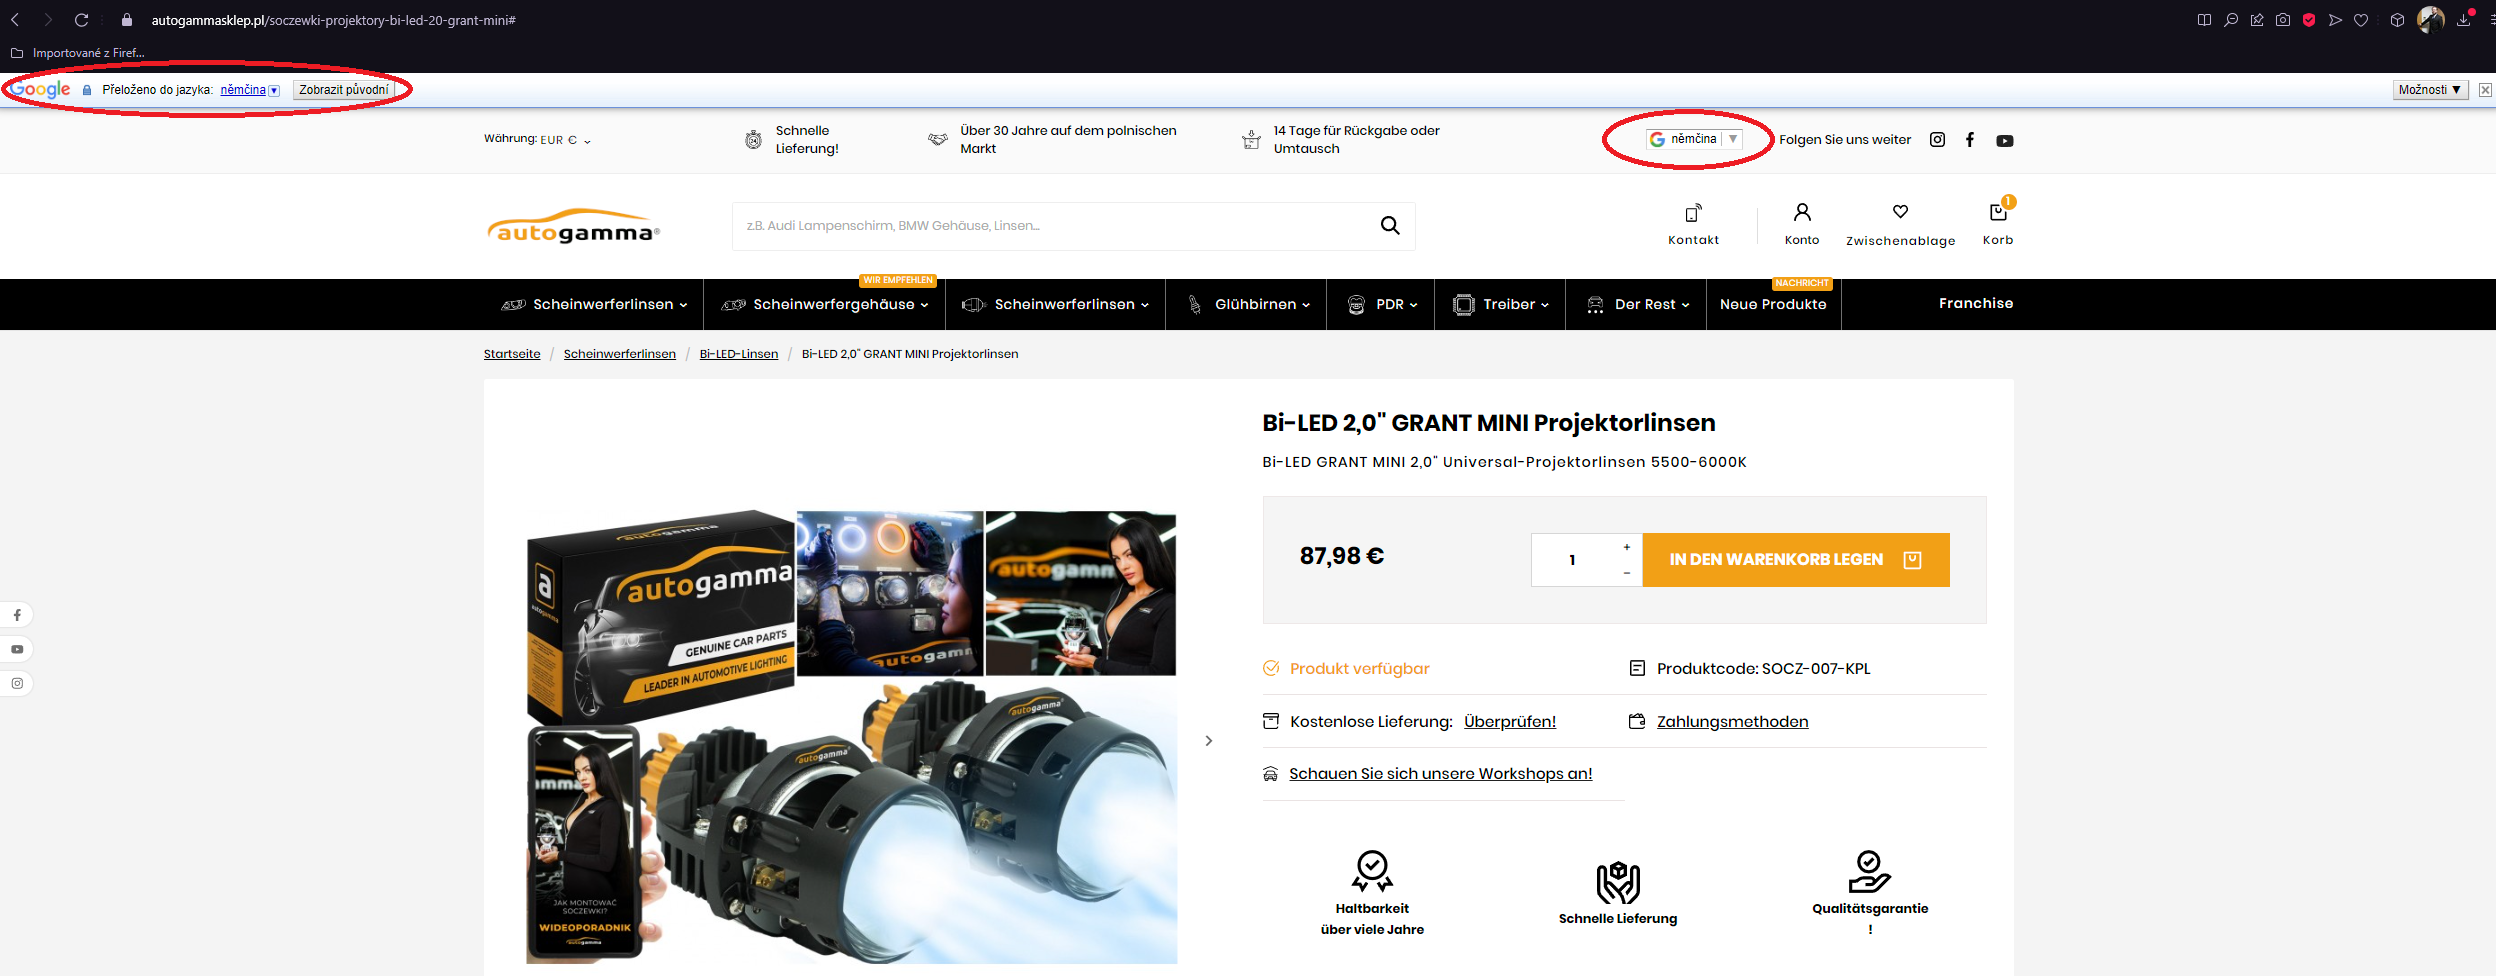Click In den Warenkorb legen button
Image resolution: width=2496 pixels, height=976 pixels.
point(1795,560)
